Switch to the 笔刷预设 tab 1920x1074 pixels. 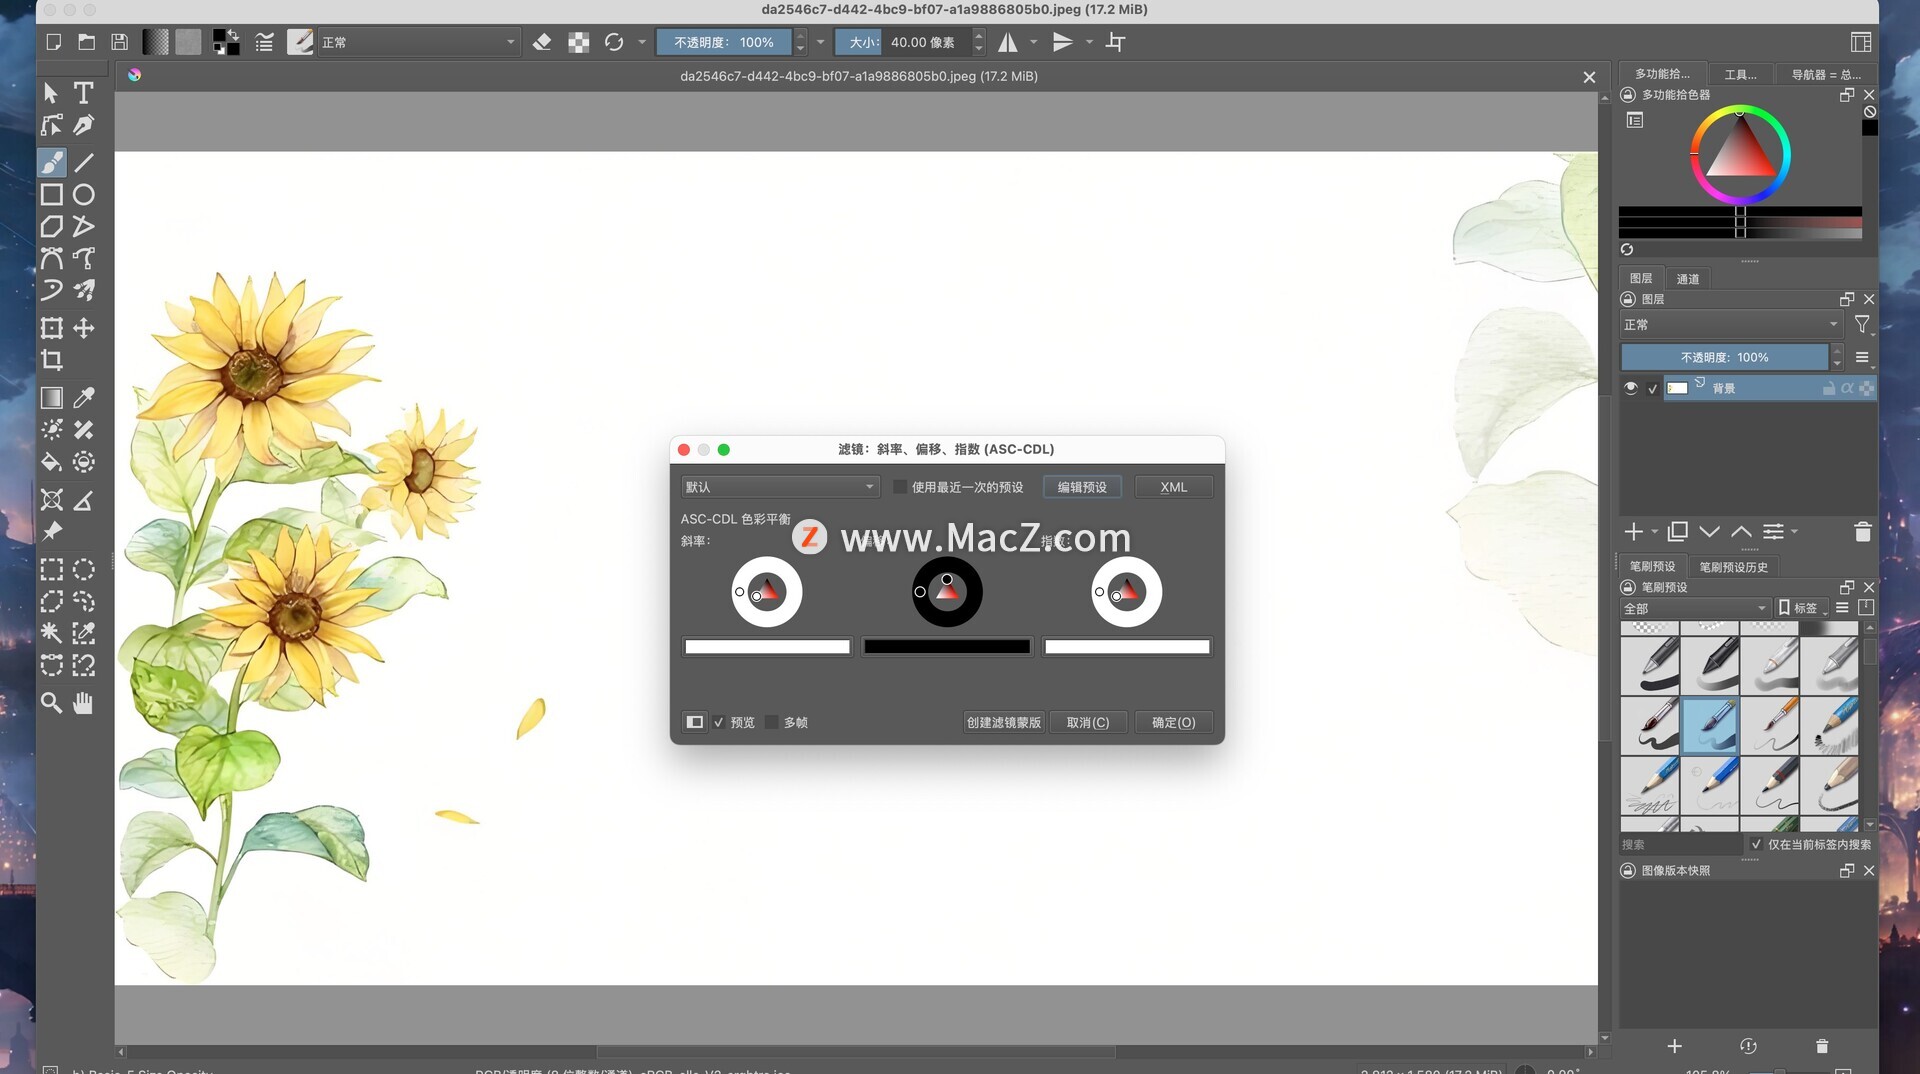click(1653, 567)
